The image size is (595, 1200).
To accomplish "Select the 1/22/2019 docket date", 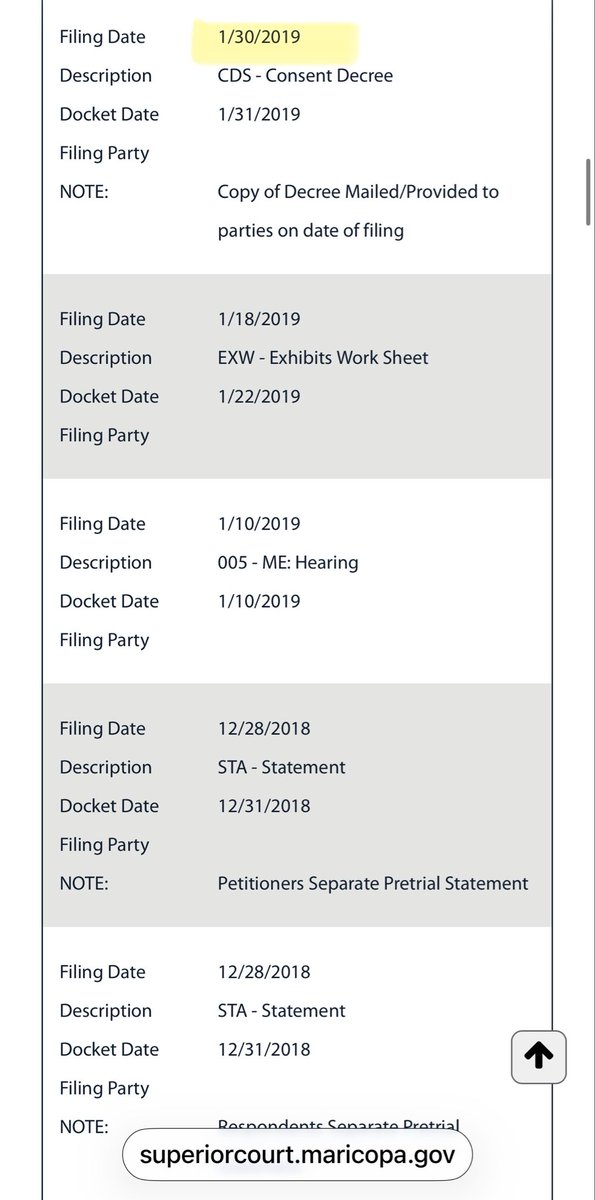I will click(x=259, y=396).
